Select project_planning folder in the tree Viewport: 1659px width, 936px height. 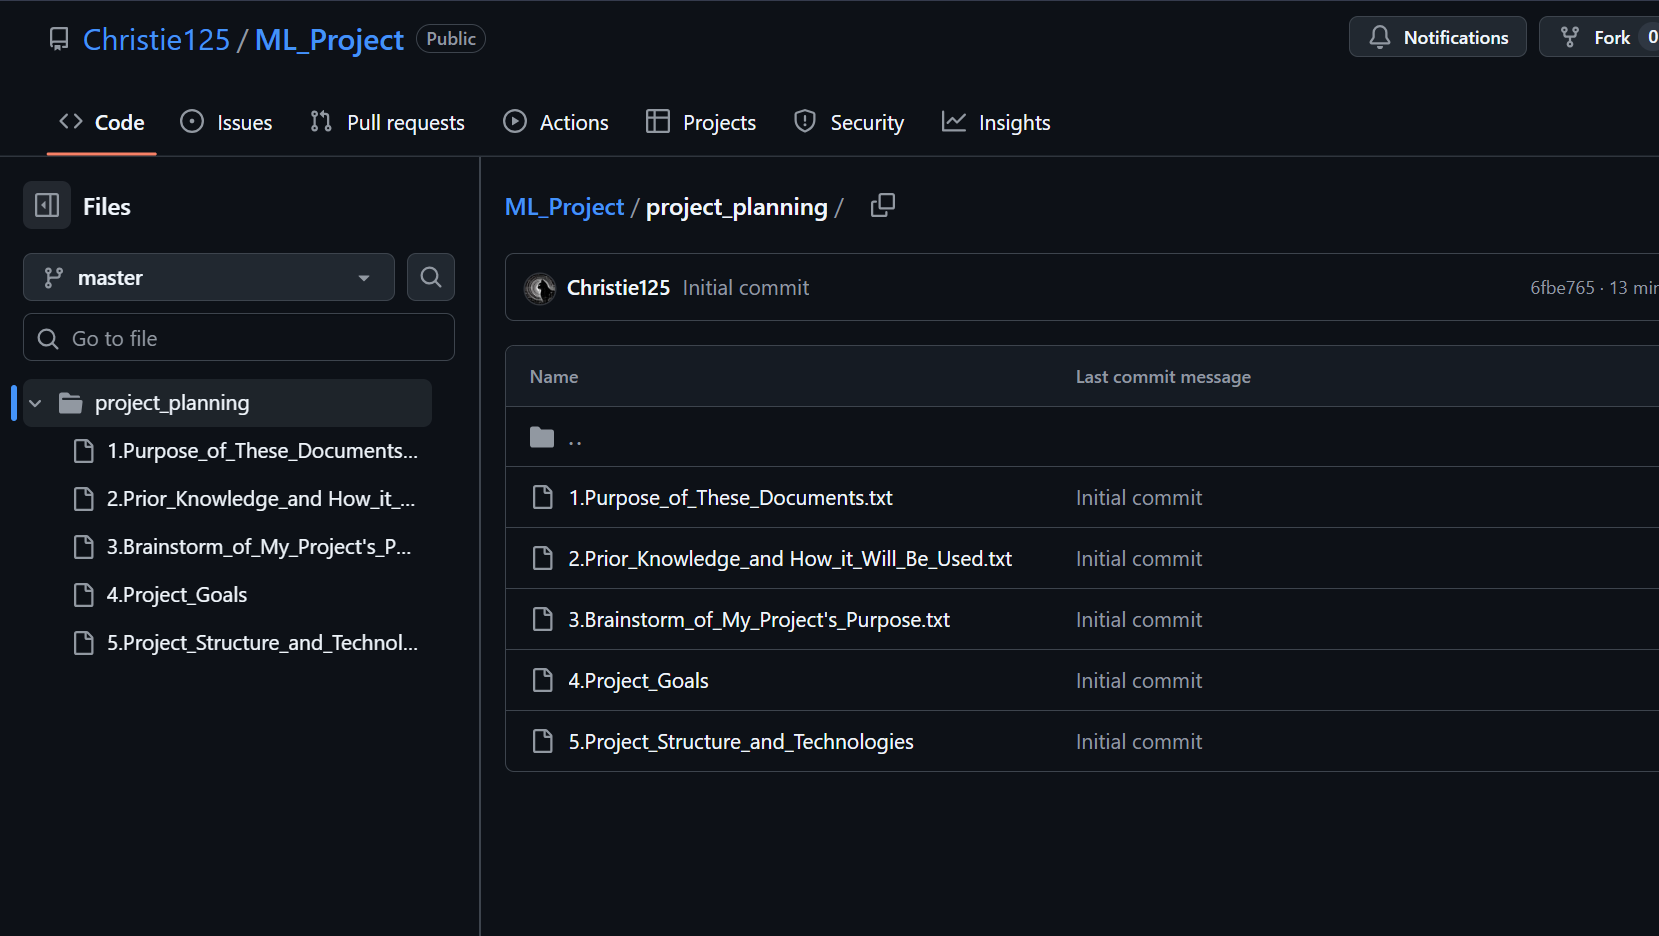pos(172,403)
